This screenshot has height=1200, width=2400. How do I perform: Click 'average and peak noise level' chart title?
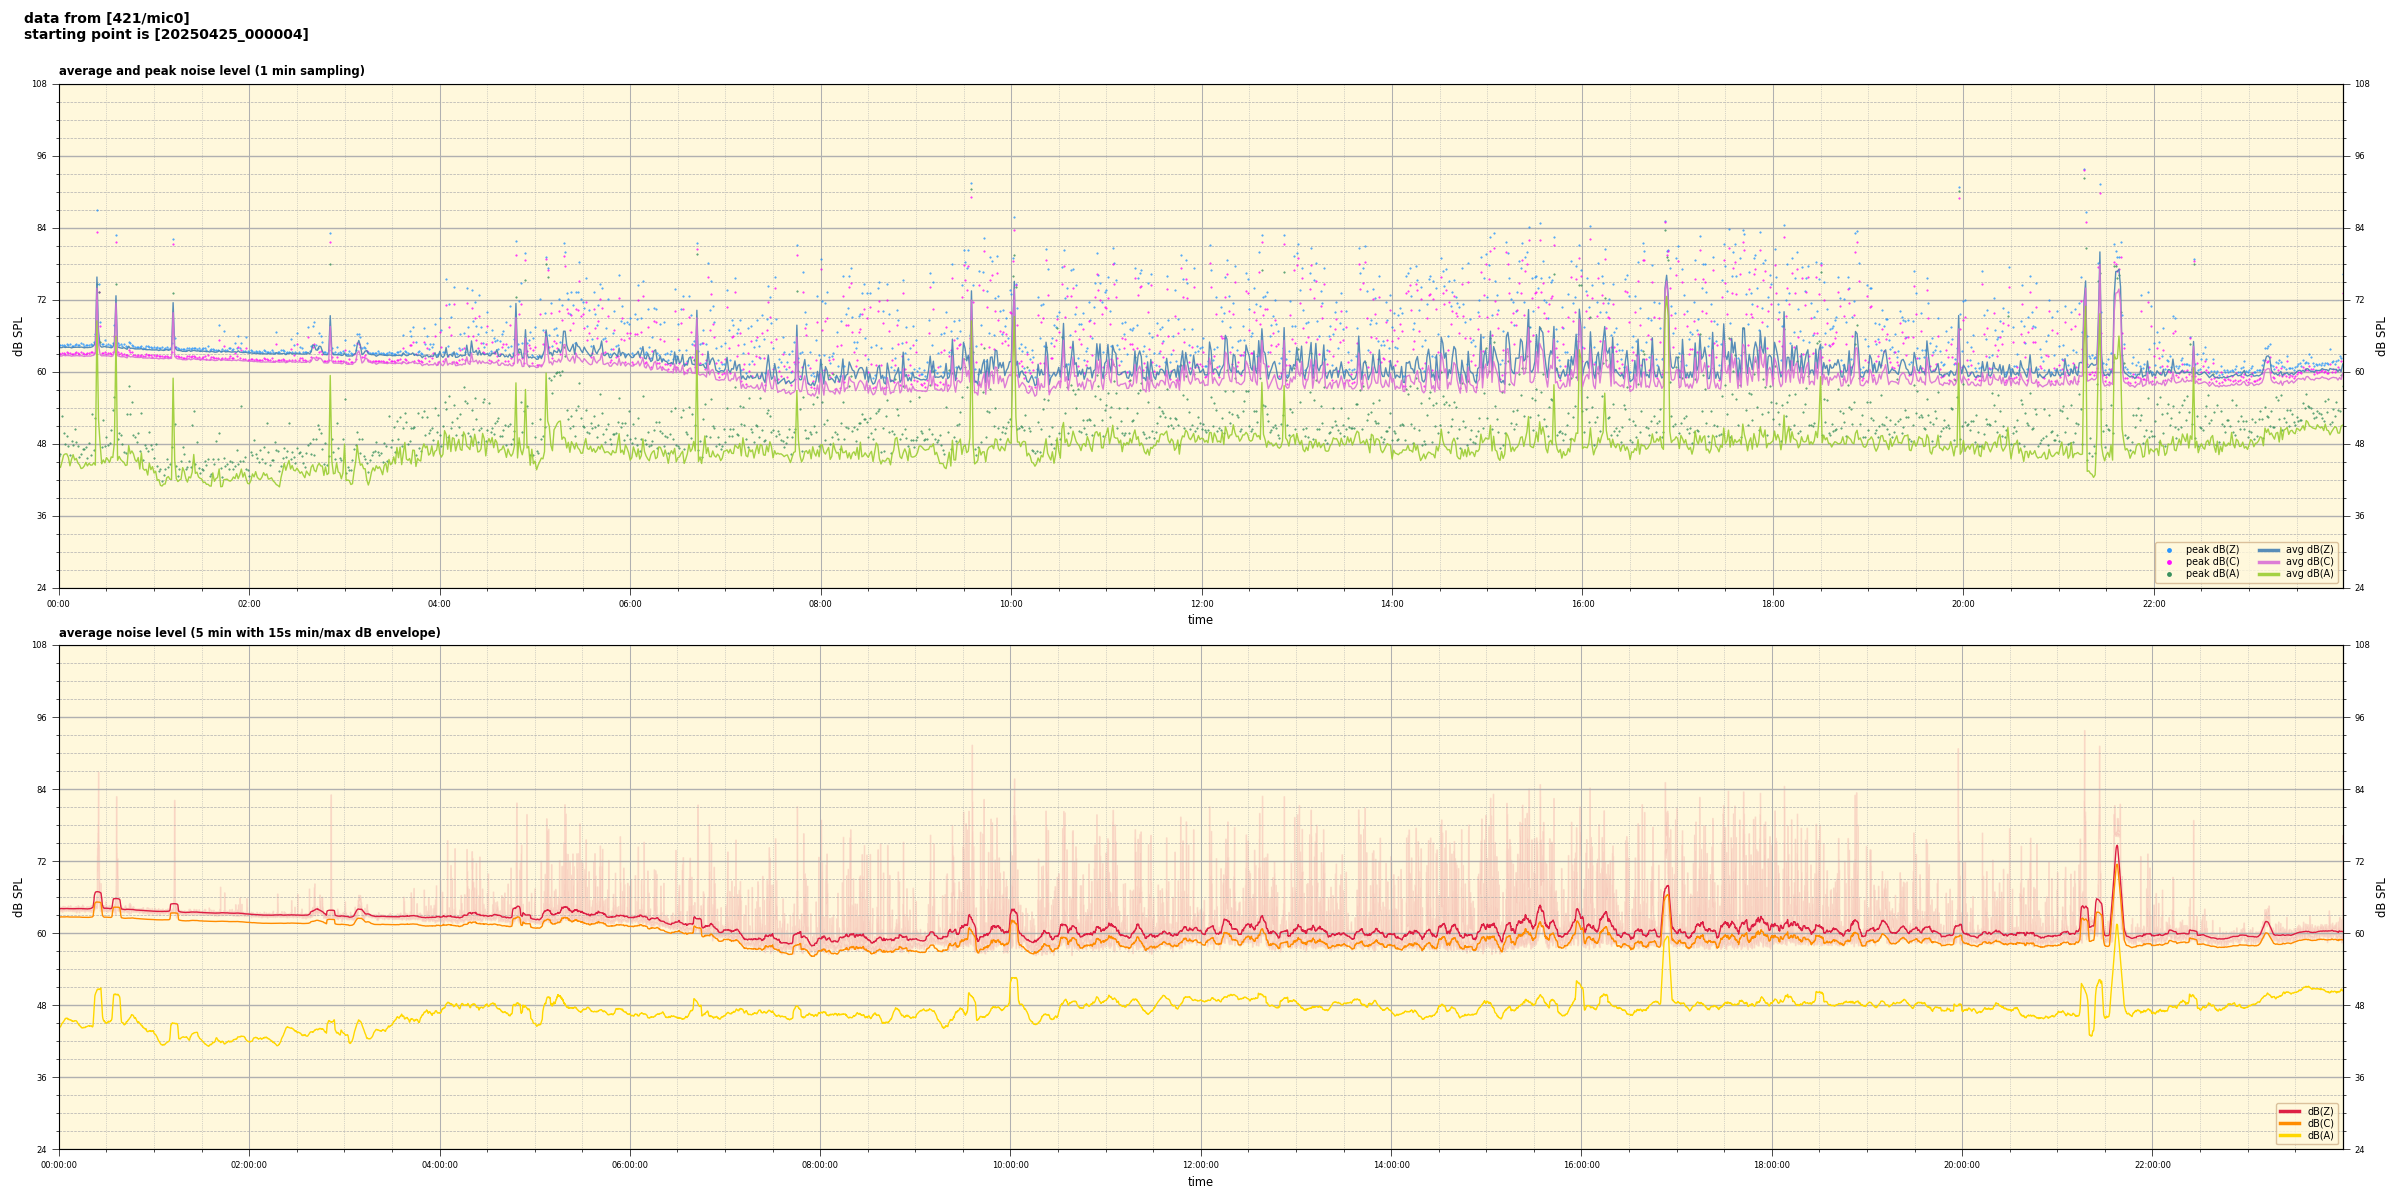click(211, 71)
